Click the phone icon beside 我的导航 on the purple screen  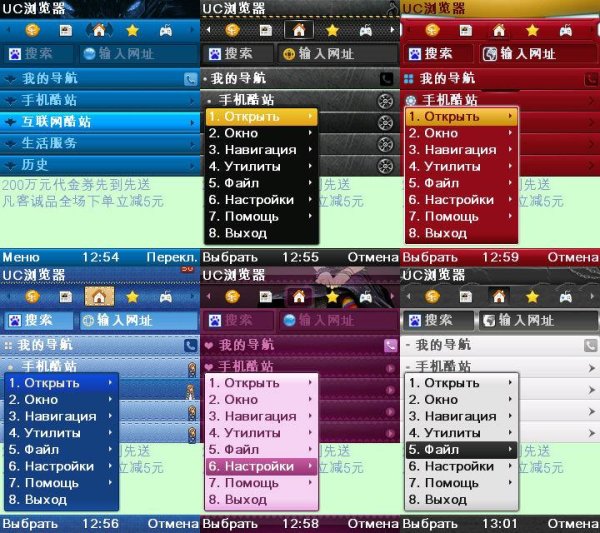[x=390, y=346]
